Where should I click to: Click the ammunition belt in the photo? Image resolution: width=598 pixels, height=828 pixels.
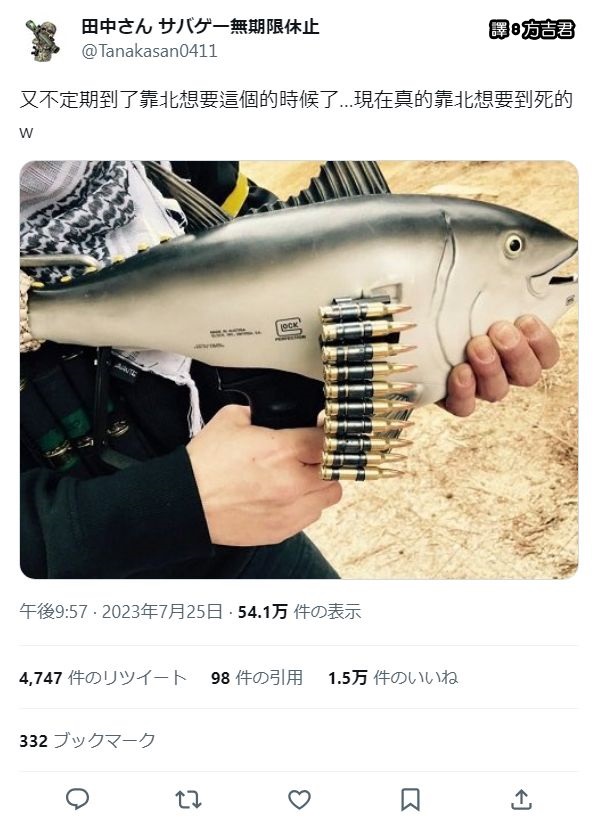pos(366,391)
